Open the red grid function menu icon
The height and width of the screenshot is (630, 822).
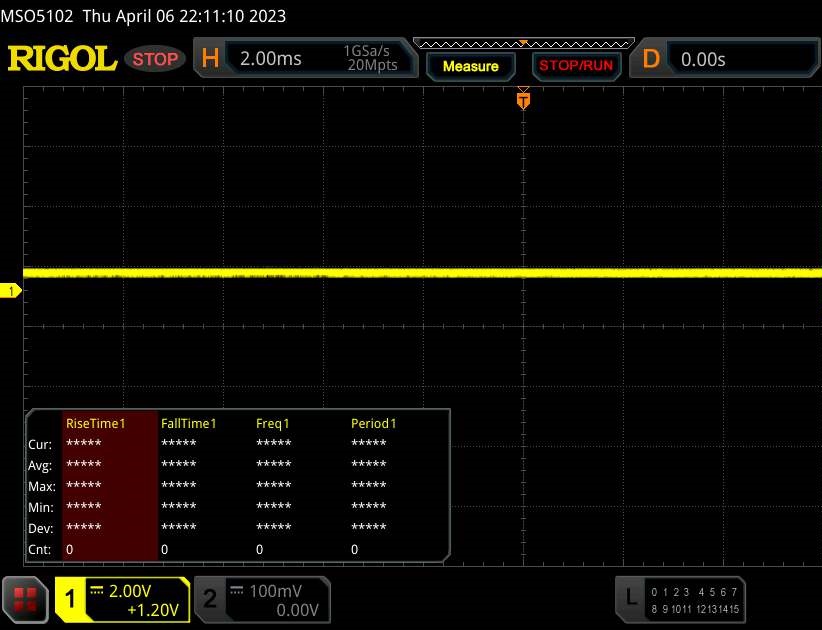(27, 599)
